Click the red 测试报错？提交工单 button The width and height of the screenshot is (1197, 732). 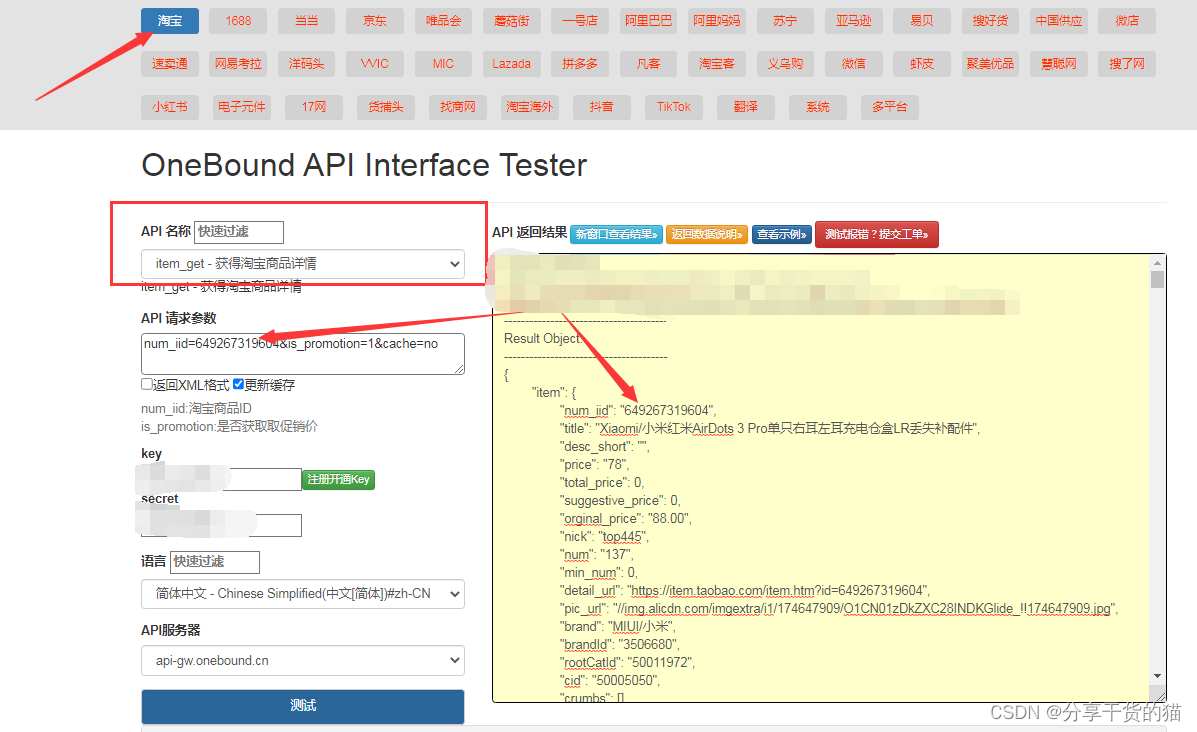coord(877,234)
